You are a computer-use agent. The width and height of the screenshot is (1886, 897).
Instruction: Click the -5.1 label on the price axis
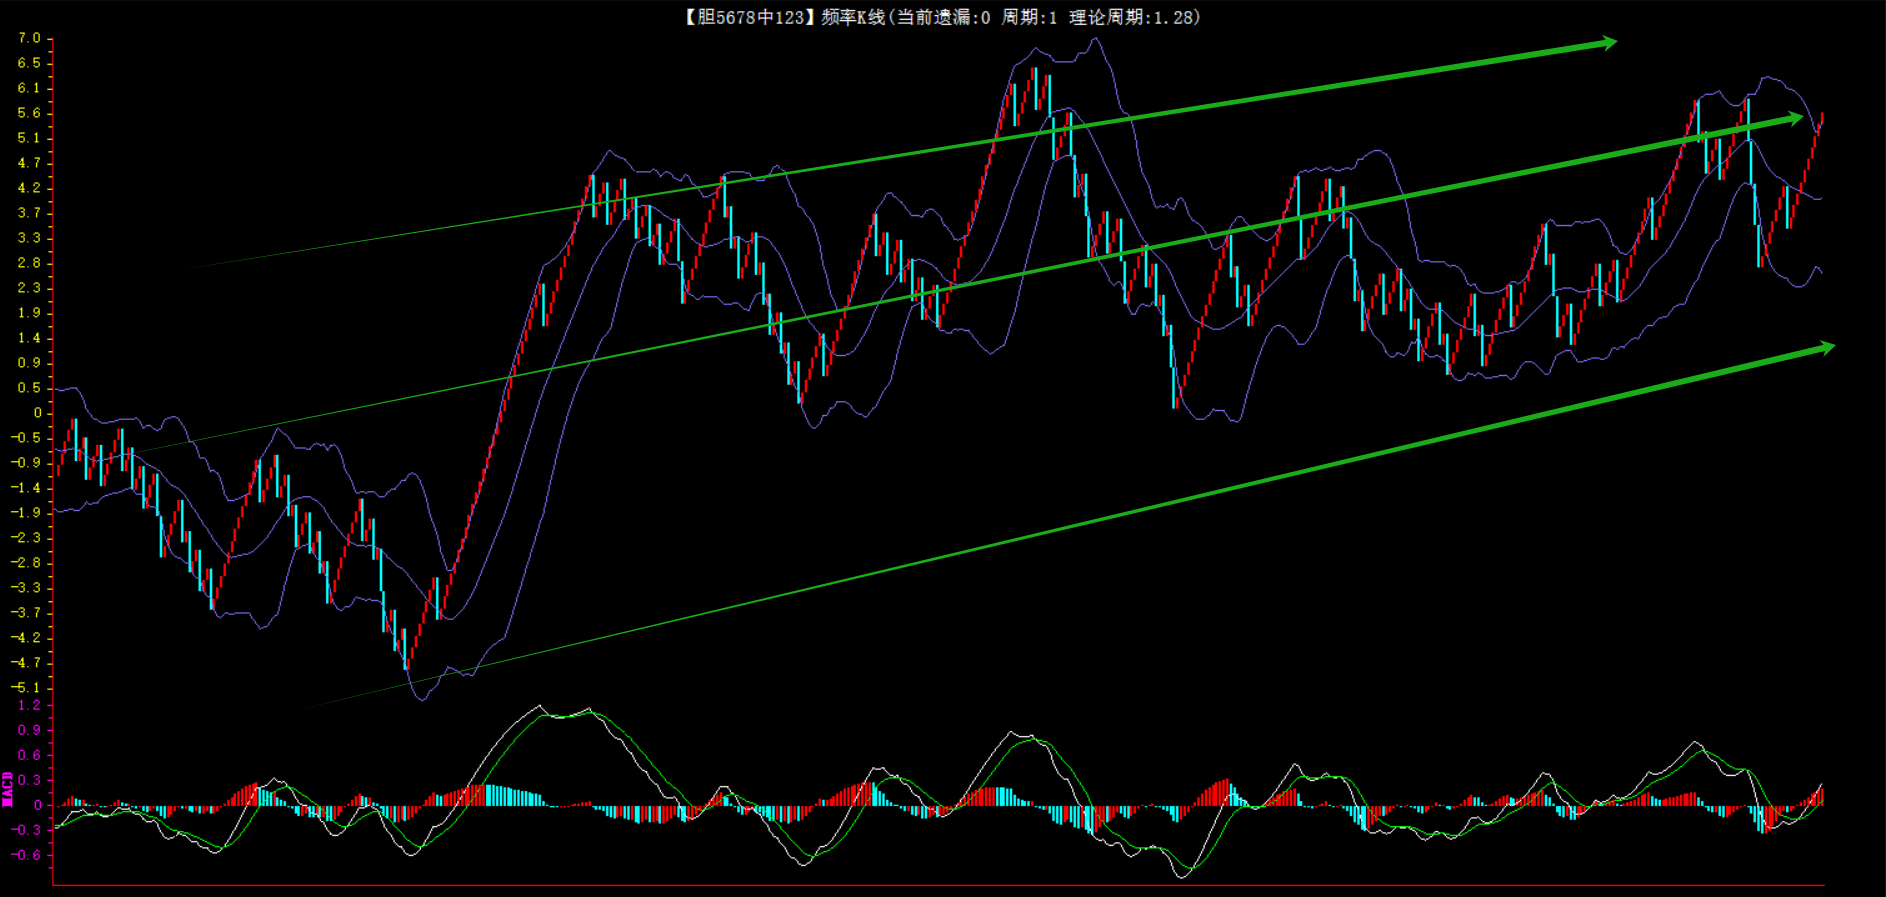click(26, 688)
